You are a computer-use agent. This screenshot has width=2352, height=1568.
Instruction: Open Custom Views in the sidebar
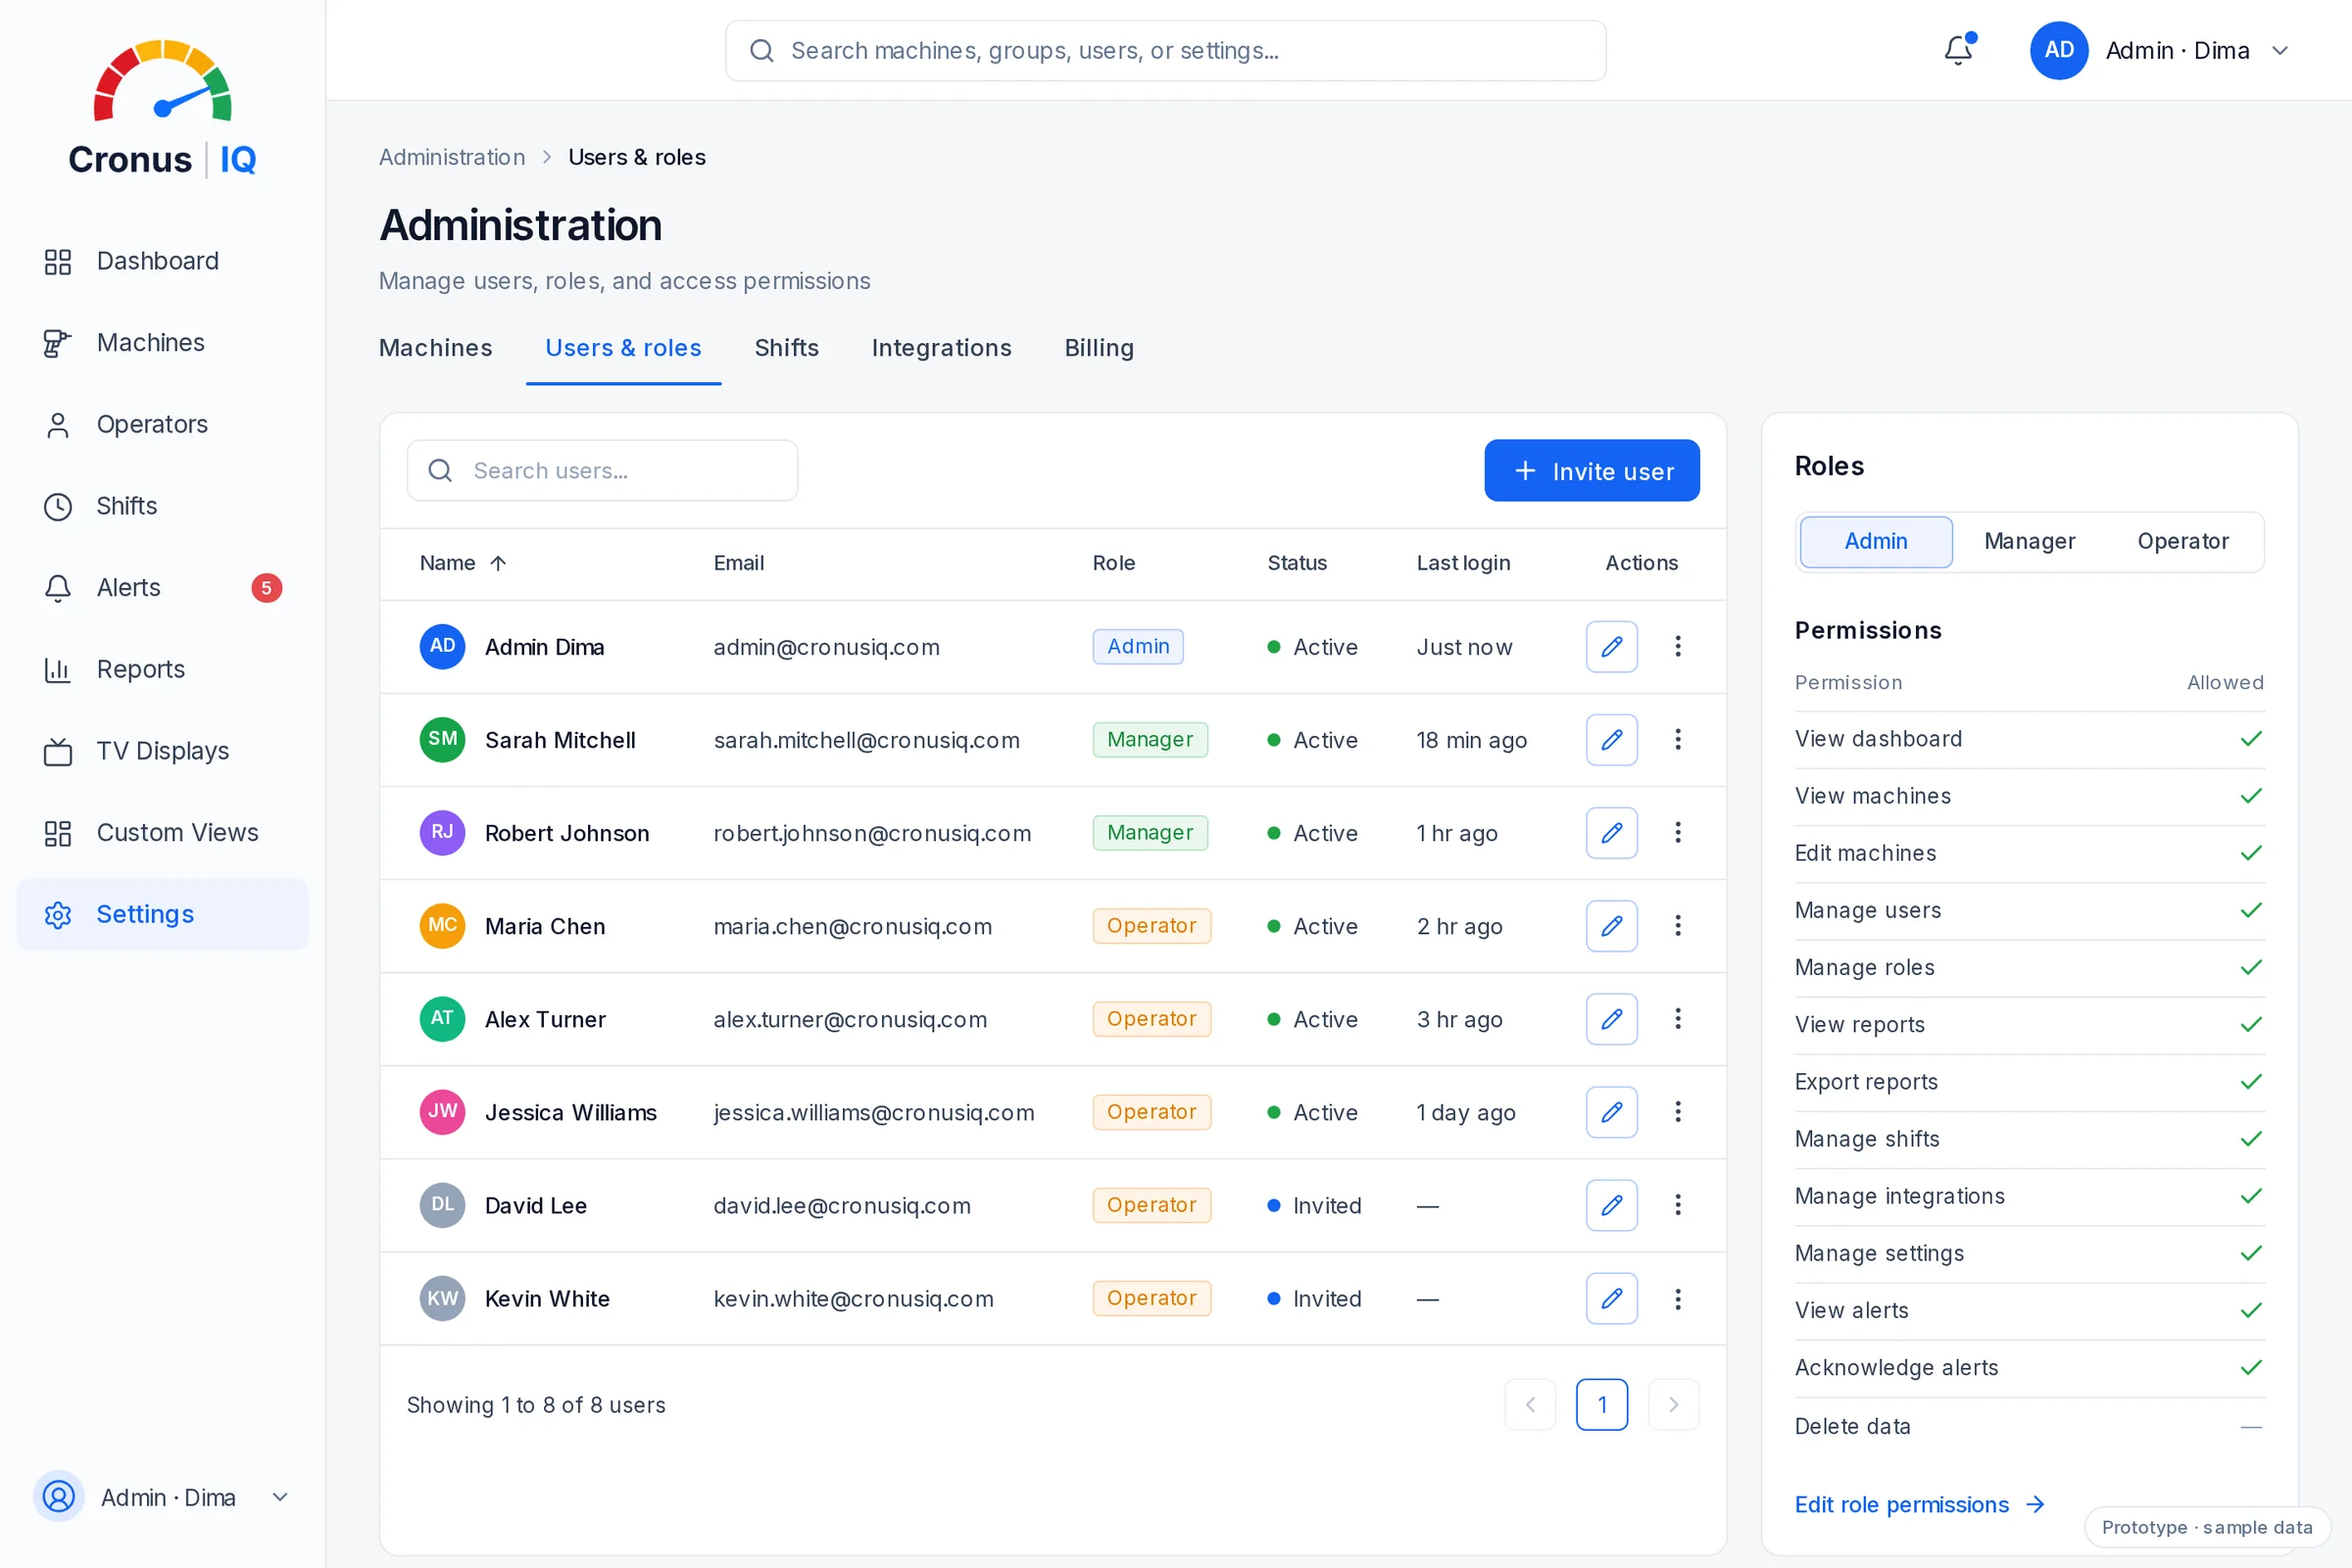click(x=162, y=832)
